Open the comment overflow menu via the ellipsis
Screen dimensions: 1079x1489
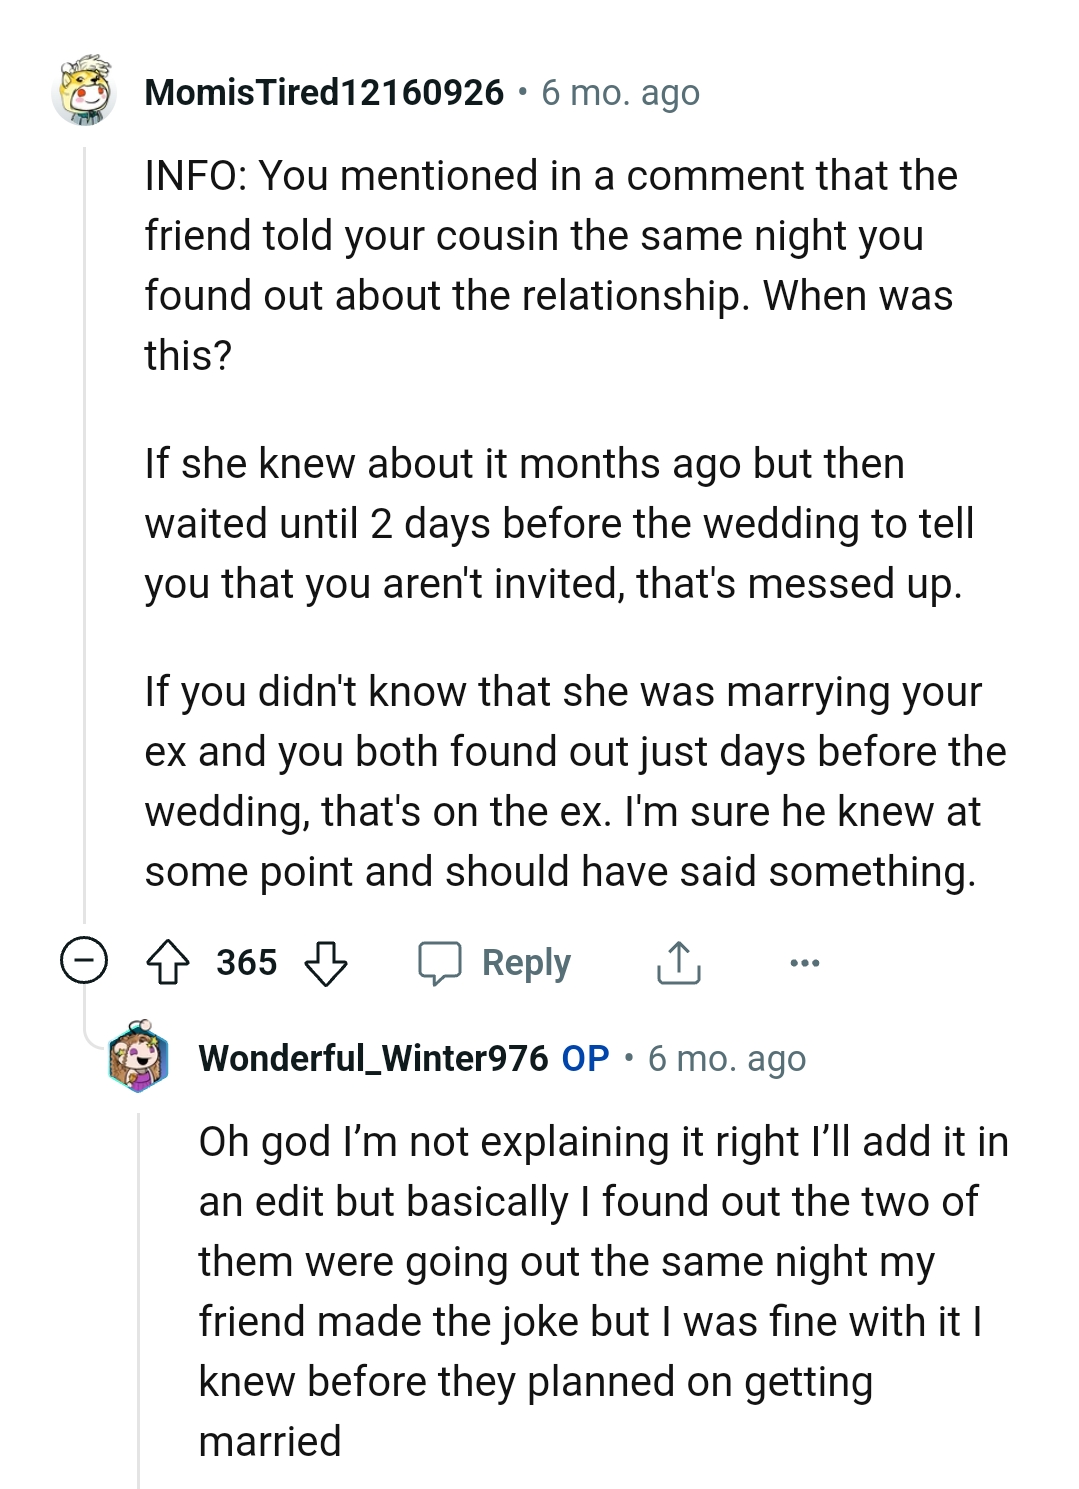(x=806, y=962)
